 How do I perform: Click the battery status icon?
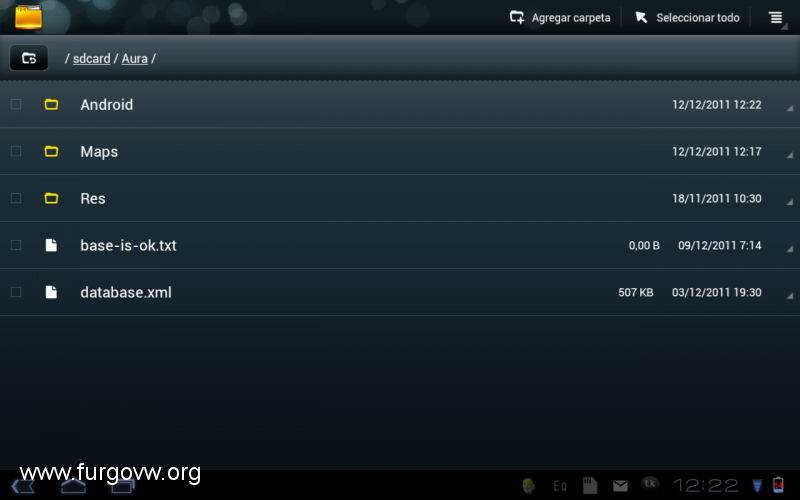click(779, 485)
